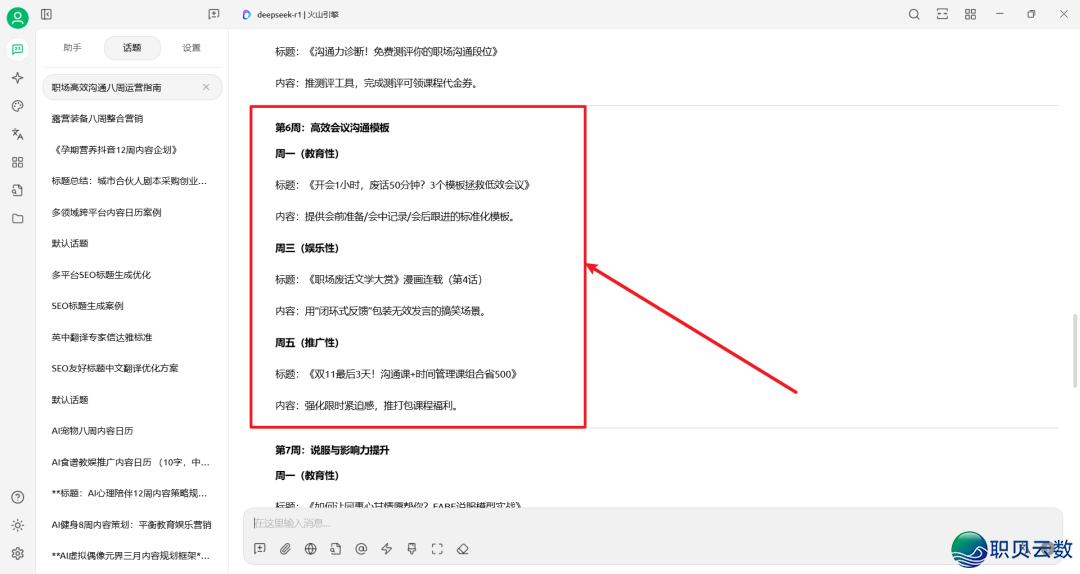Expand the input box fullscreen icon
This screenshot has height=574, width=1080.
(x=437, y=549)
